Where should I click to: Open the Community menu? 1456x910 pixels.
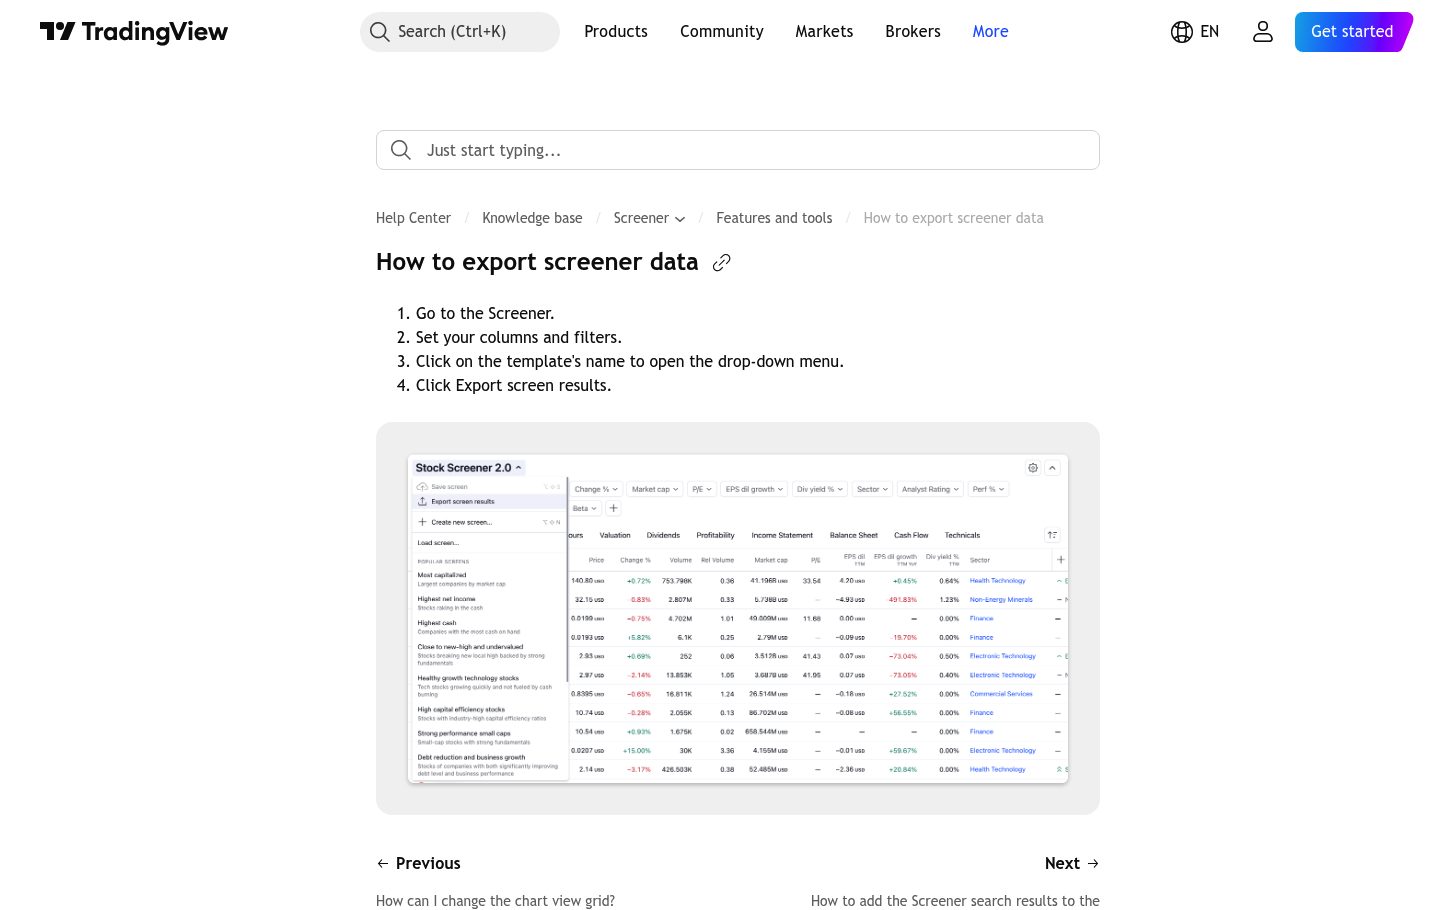pyautogui.click(x=722, y=32)
